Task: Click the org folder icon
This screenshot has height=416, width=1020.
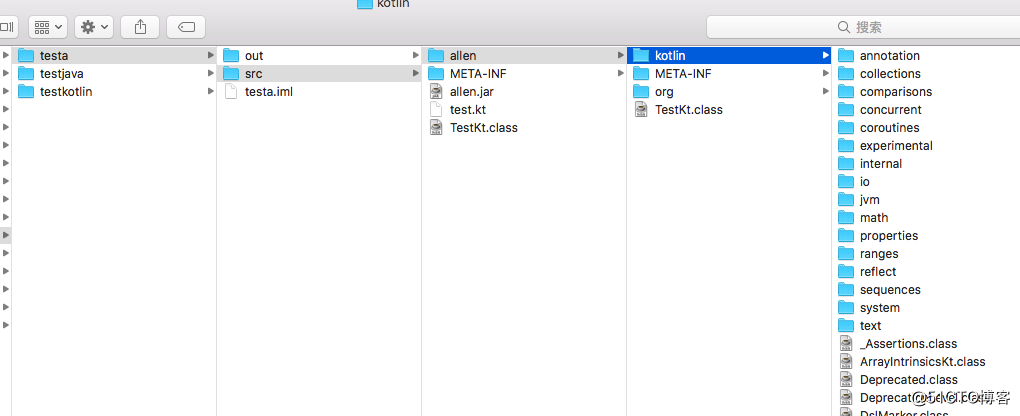Action: (641, 91)
